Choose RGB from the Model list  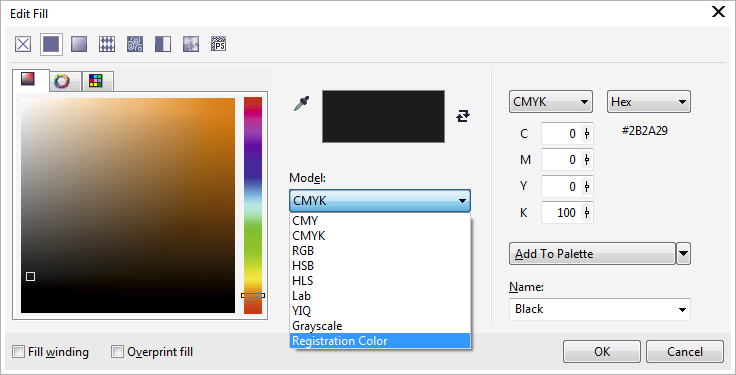[x=380, y=251]
